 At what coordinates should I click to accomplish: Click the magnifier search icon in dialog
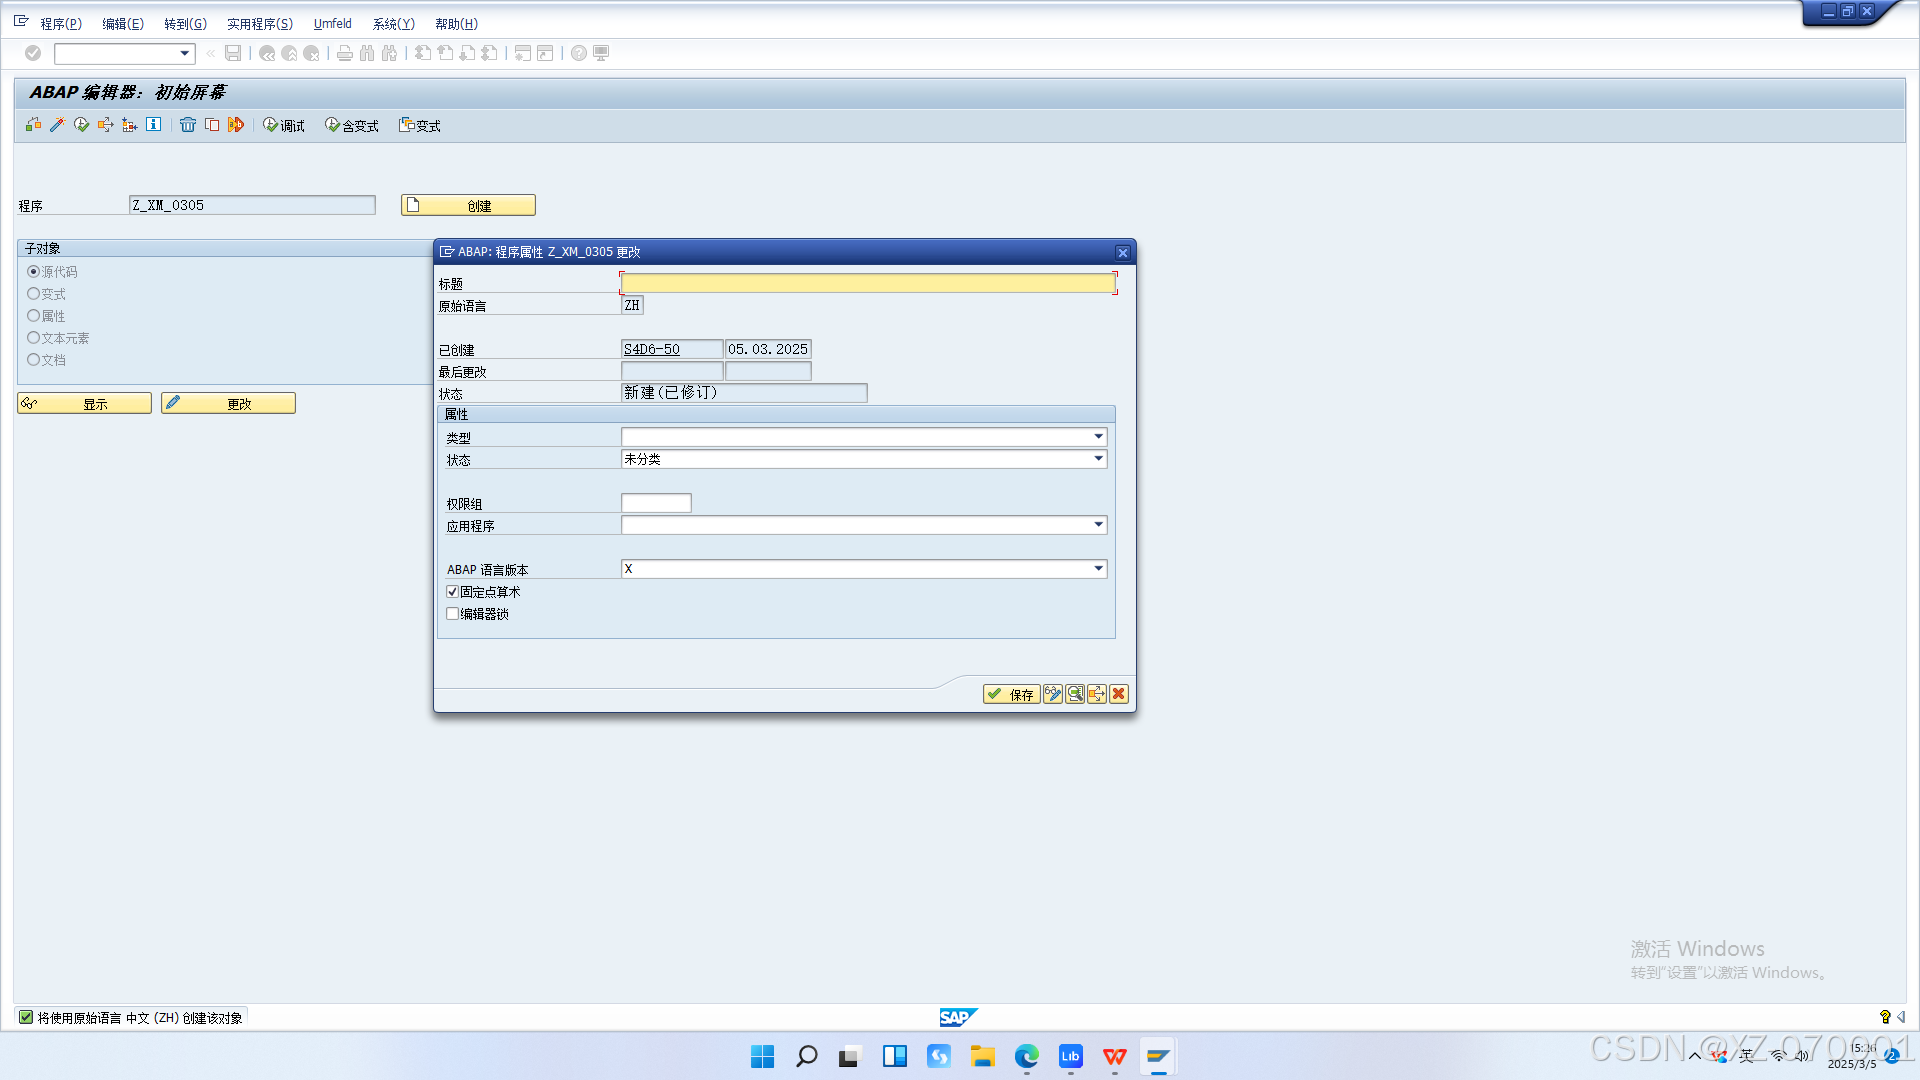click(x=1075, y=694)
